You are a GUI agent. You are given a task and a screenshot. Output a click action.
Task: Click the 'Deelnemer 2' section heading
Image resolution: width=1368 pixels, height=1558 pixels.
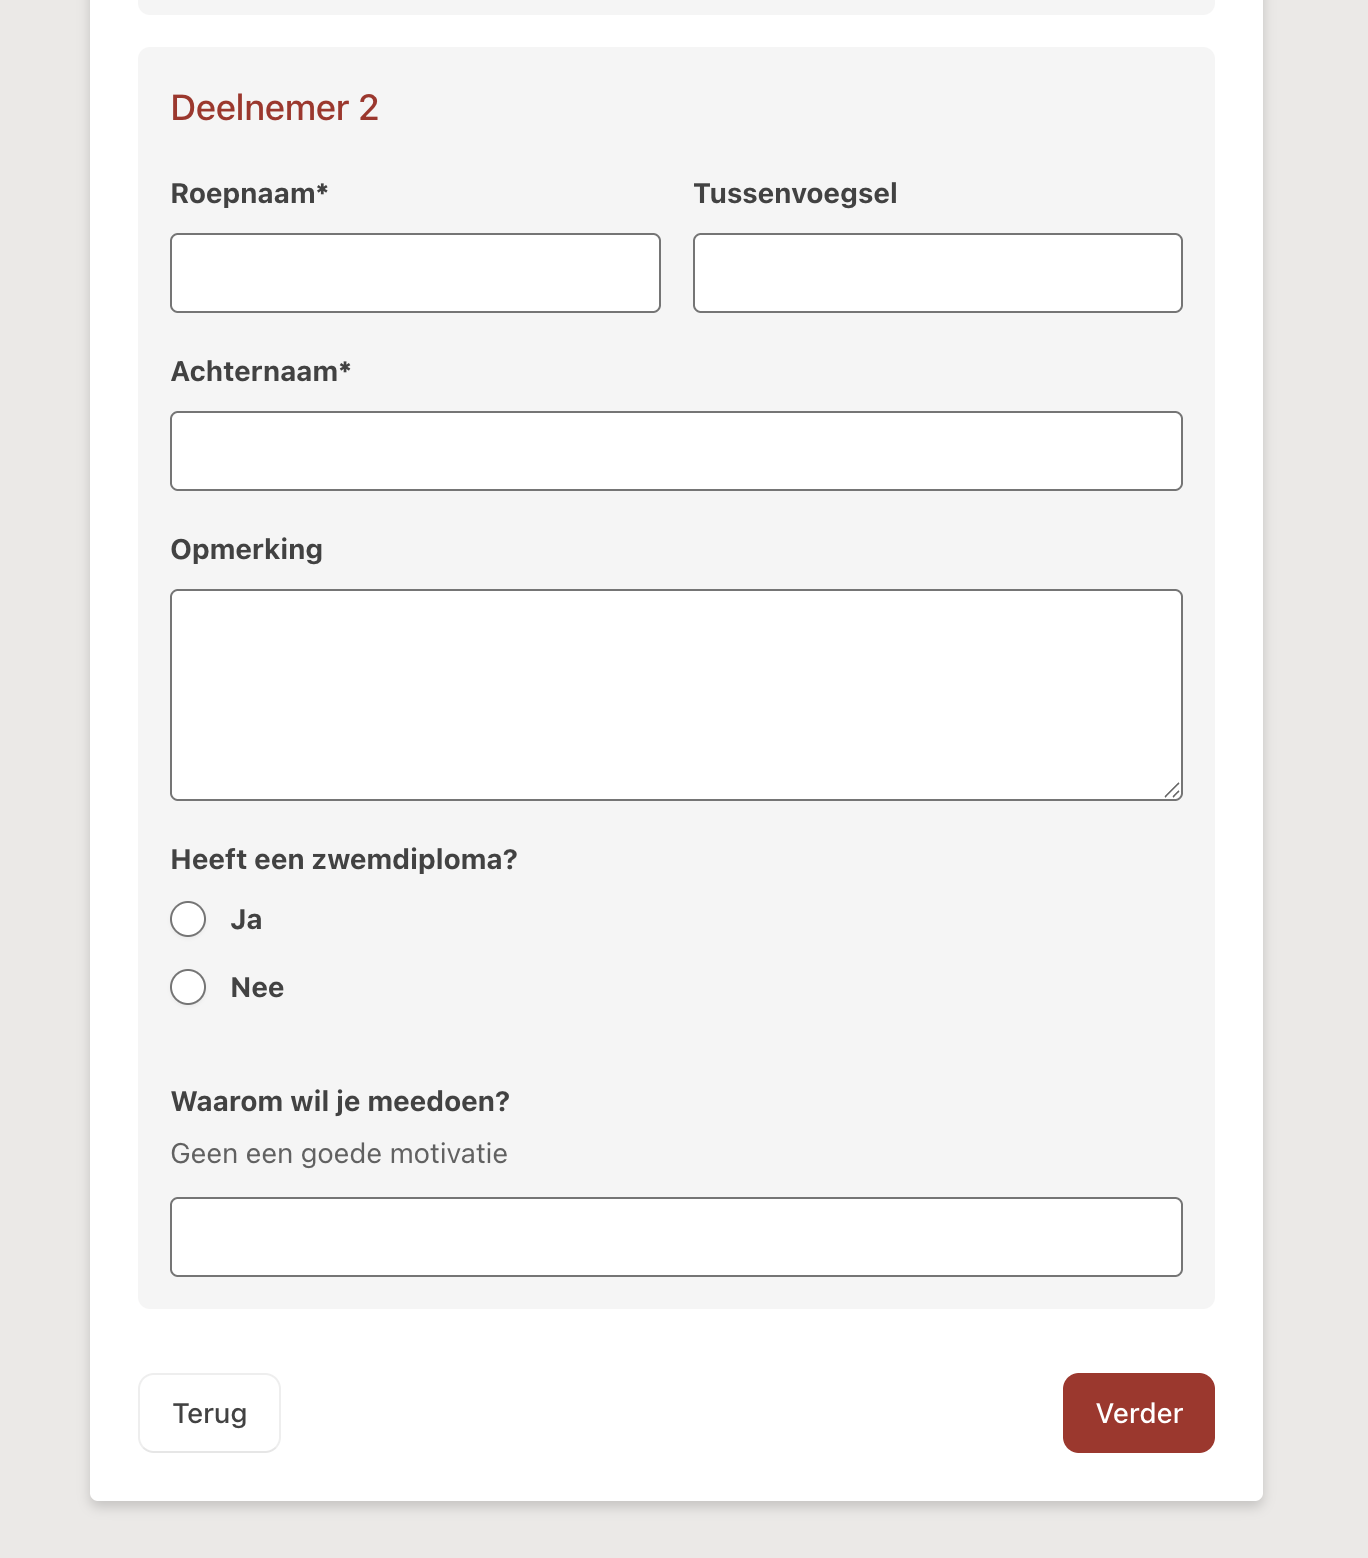pyautogui.click(x=274, y=108)
